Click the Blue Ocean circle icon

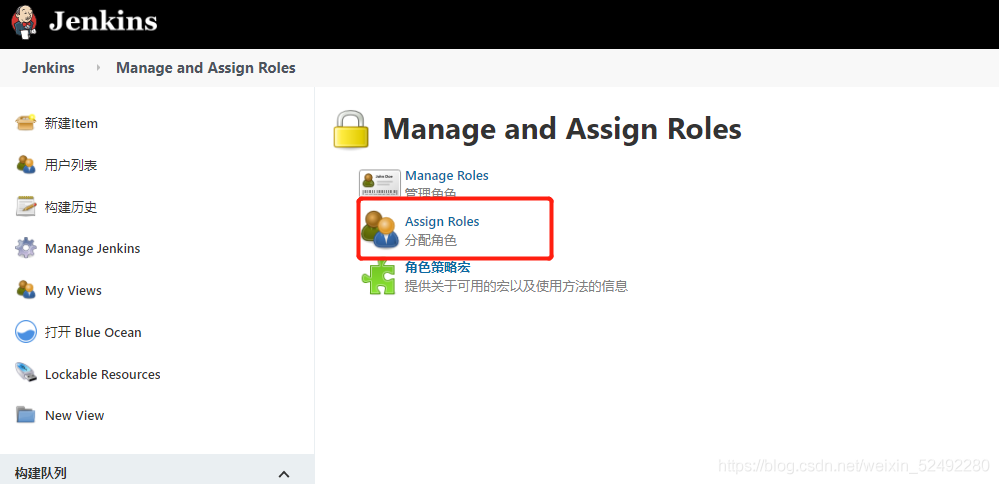coord(25,332)
